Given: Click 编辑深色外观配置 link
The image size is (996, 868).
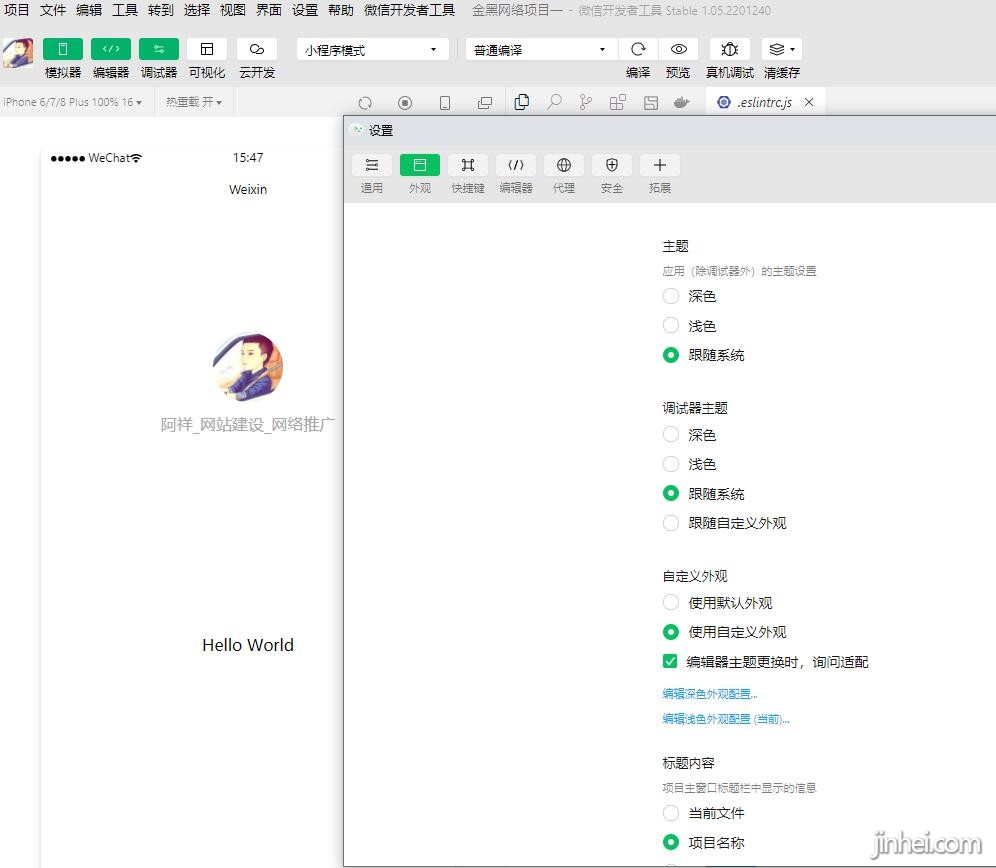Looking at the screenshot, I should (710, 693).
